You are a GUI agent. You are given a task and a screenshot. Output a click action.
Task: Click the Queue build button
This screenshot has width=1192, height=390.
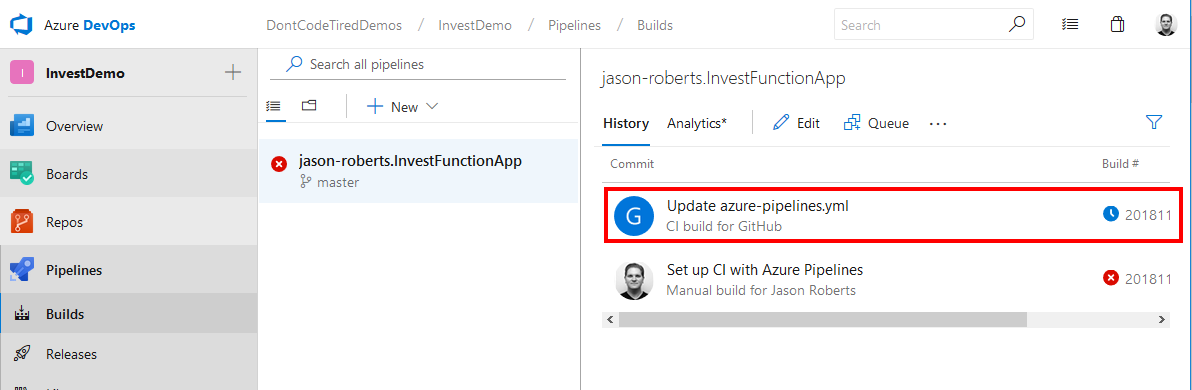[877, 123]
